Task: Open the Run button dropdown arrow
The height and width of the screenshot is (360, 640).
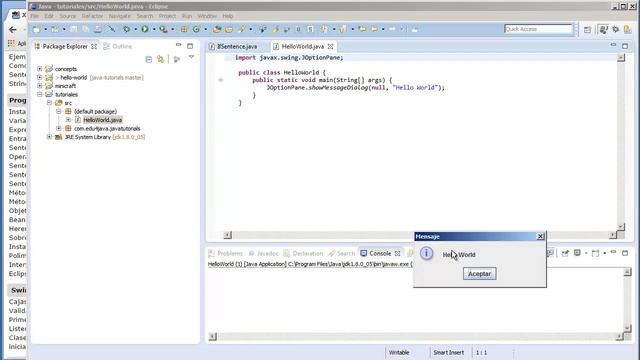Action: (154, 29)
